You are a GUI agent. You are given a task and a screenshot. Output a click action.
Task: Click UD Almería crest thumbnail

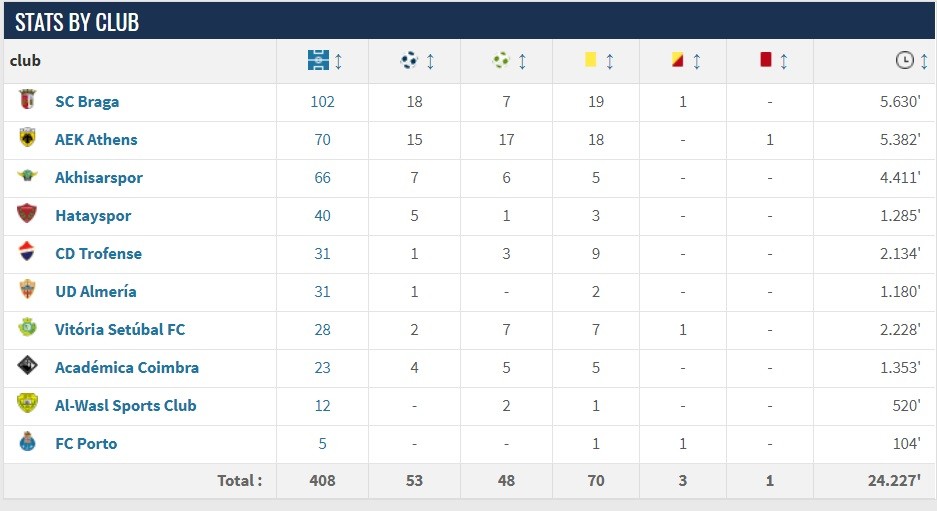pos(28,291)
